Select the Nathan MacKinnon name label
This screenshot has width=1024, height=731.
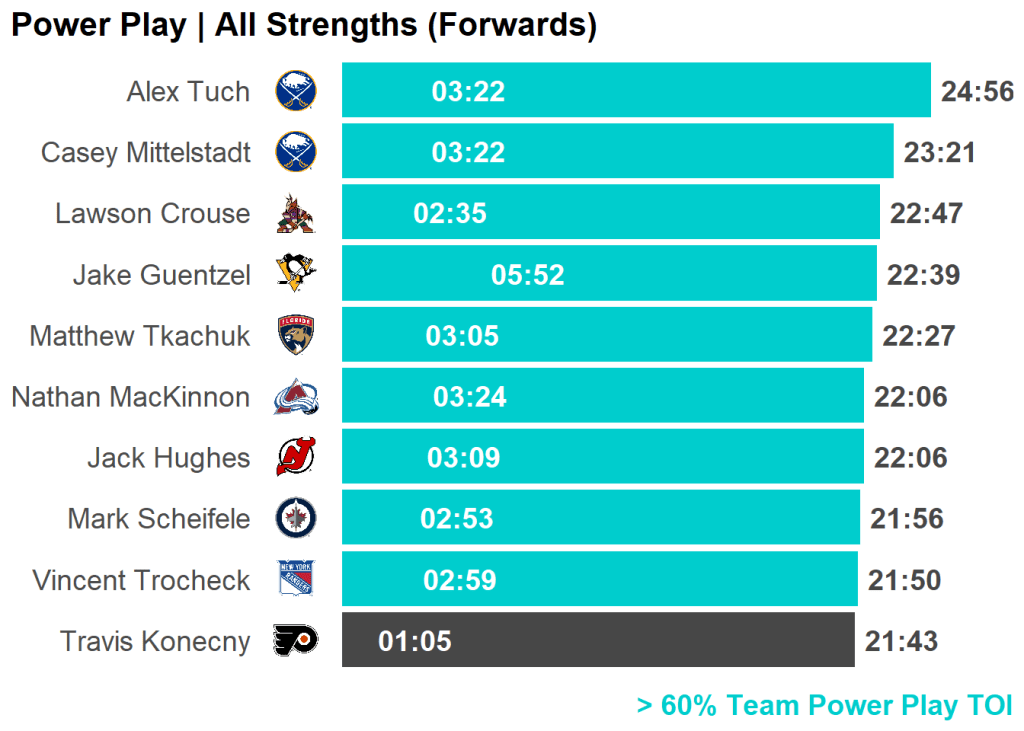[x=130, y=397]
